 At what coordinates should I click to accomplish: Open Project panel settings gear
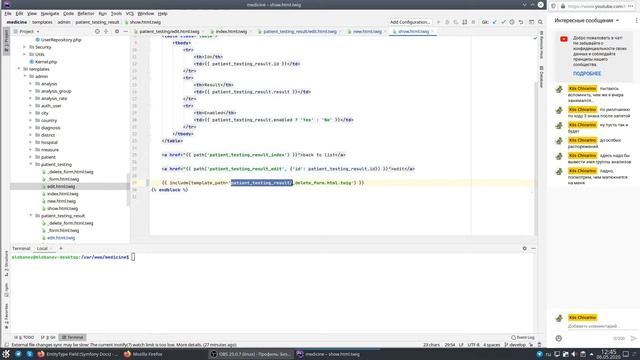pyautogui.click(x=117, y=31)
